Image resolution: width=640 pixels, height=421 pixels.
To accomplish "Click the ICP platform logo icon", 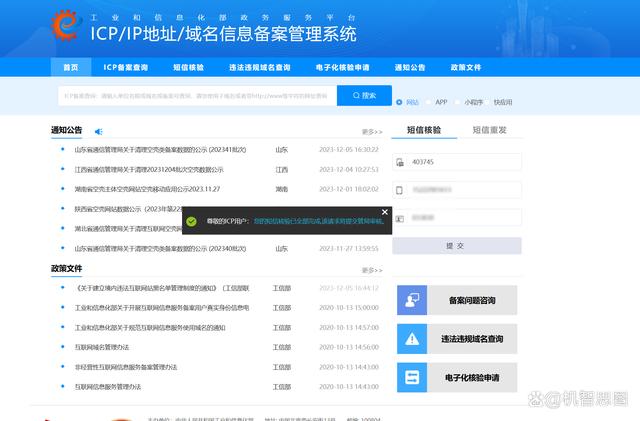I will pos(64,26).
